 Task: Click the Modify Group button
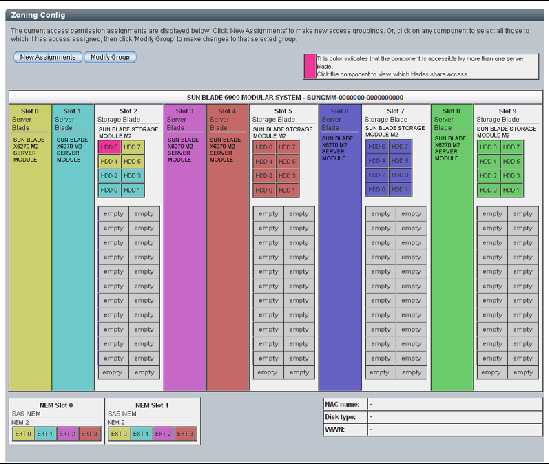point(110,57)
